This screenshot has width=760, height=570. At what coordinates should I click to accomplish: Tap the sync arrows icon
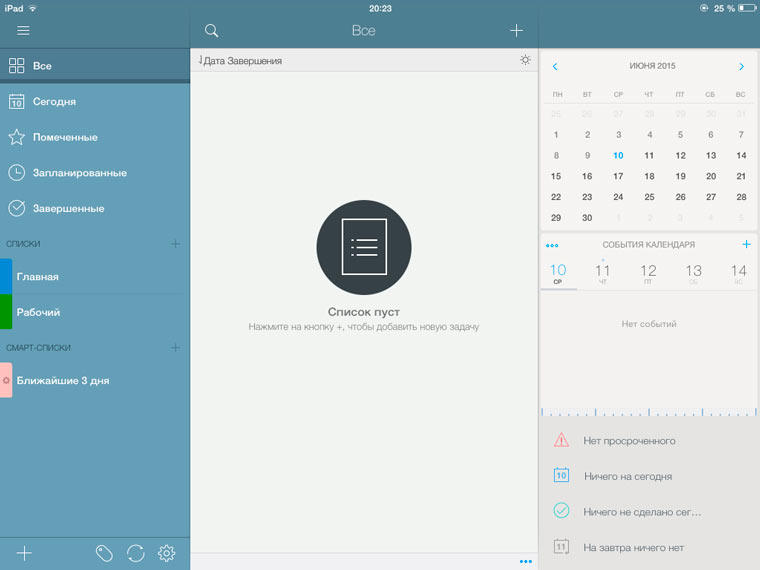[x=136, y=553]
